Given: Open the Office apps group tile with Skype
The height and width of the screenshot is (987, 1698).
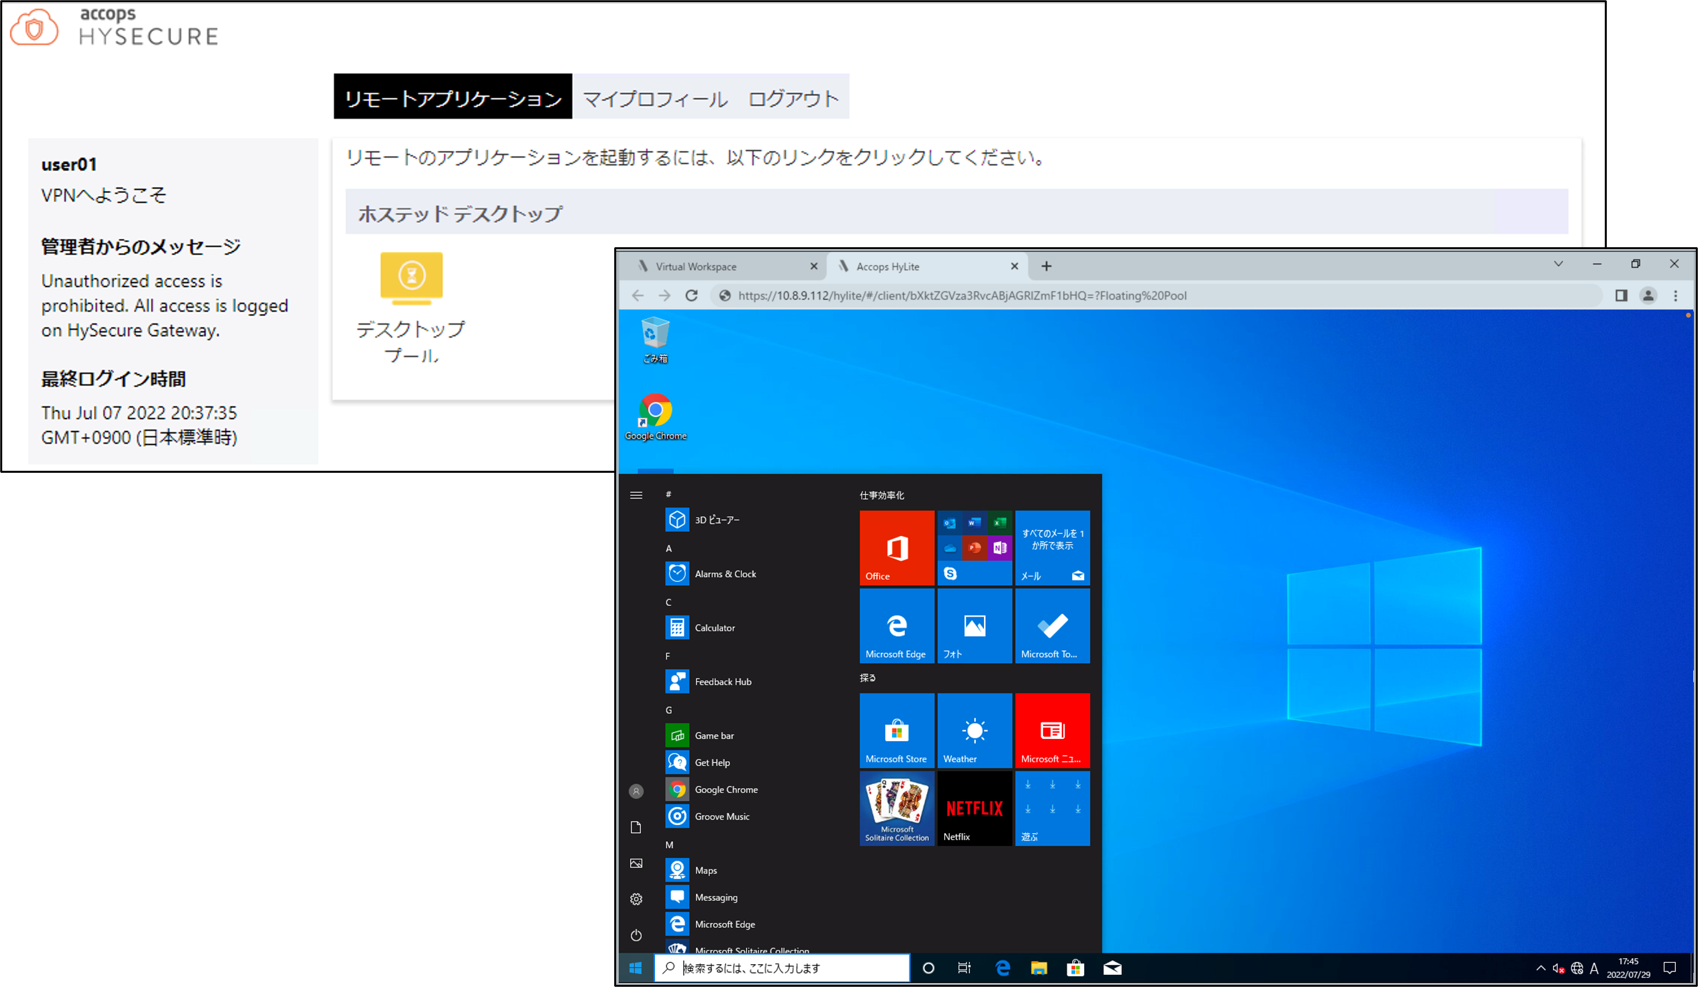Looking at the screenshot, I should (x=975, y=548).
